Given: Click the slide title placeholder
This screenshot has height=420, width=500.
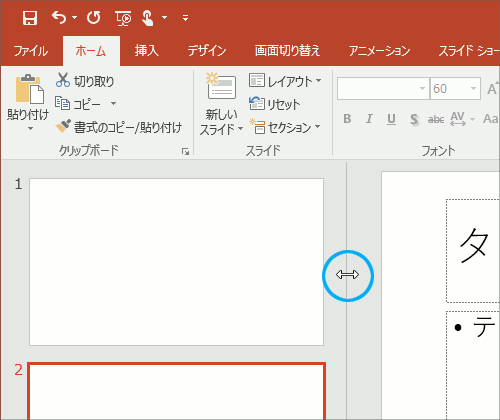Looking at the screenshot, I should (x=473, y=251).
